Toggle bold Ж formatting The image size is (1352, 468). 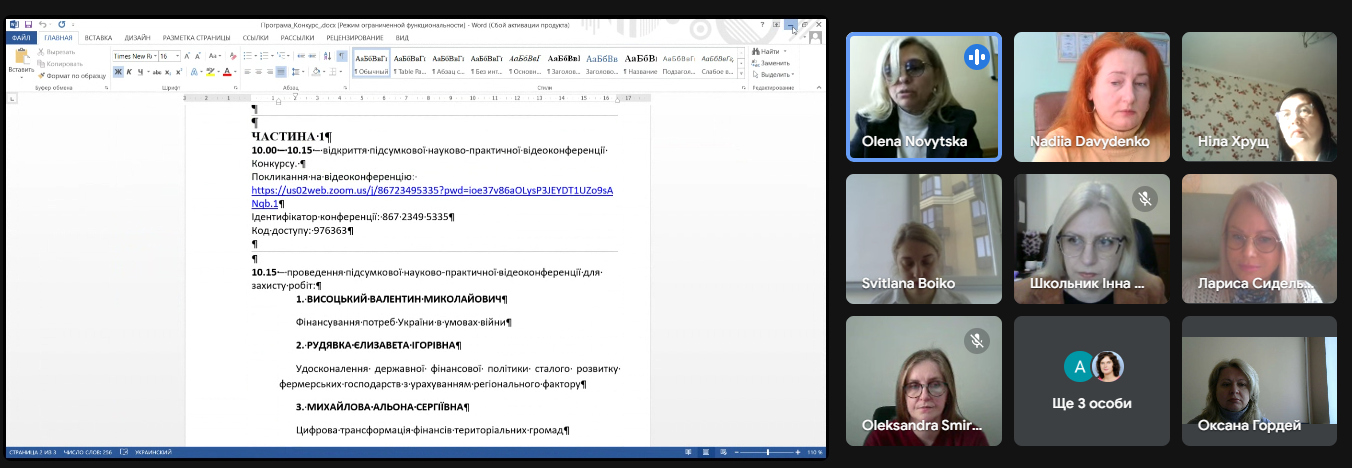tap(118, 72)
